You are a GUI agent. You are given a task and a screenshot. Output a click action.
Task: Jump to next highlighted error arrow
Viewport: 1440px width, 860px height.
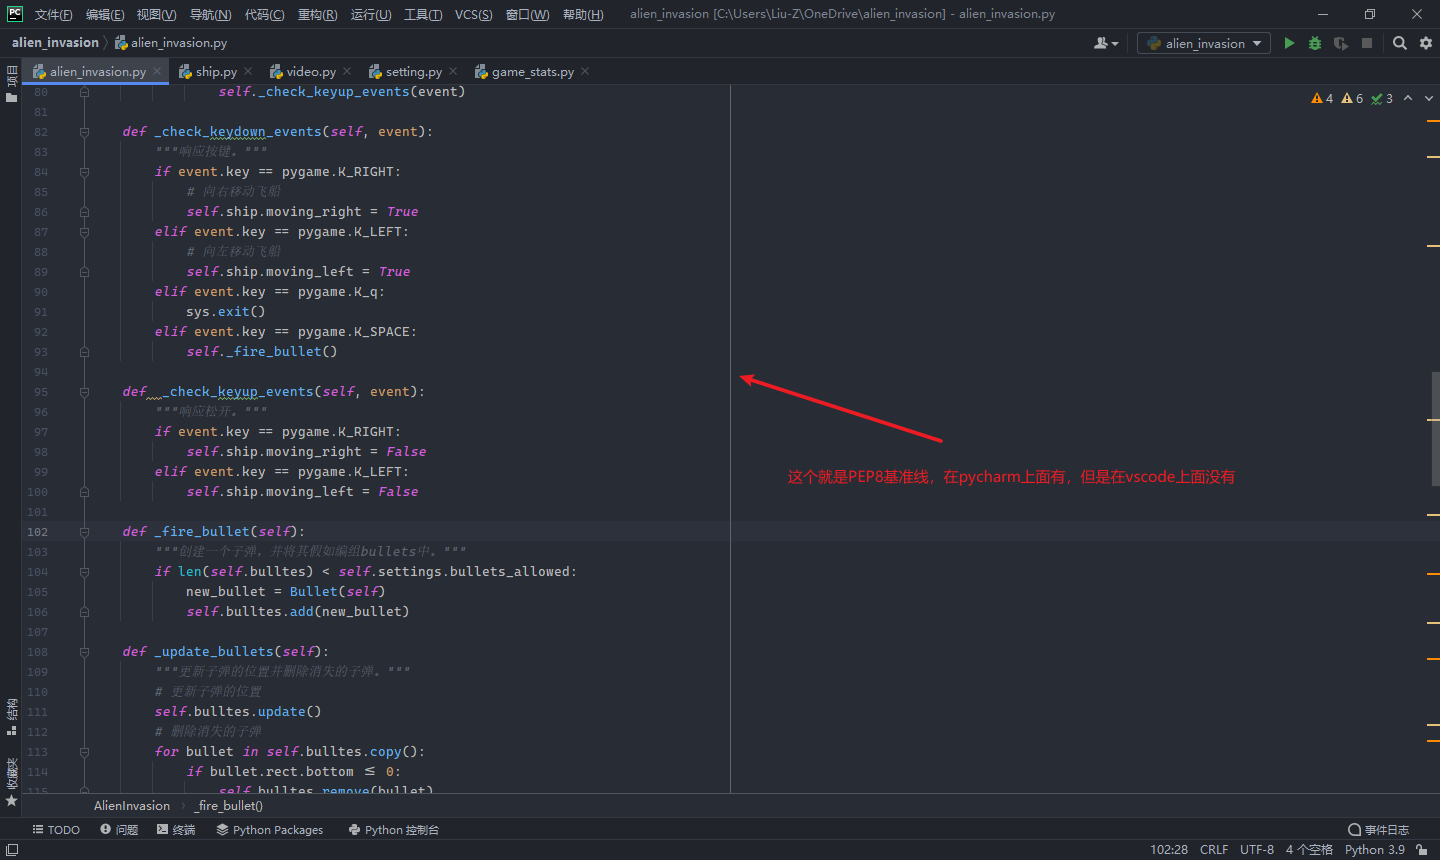(x=1428, y=98)
